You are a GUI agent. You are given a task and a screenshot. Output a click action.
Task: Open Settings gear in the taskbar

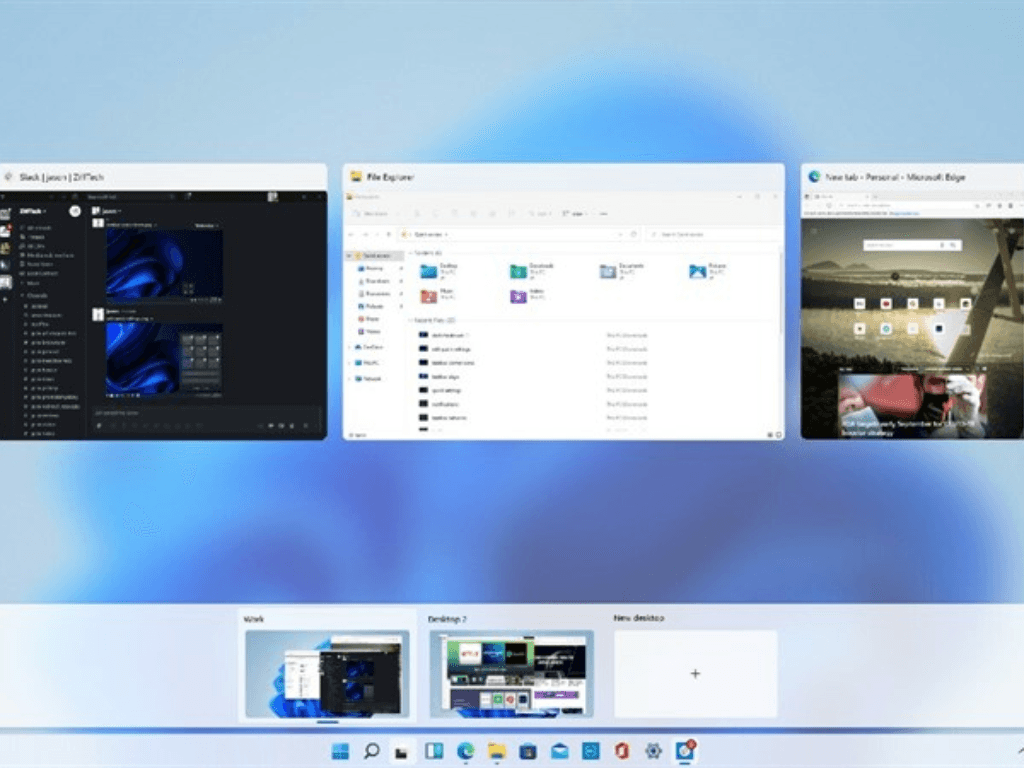[x=653, y=750]
